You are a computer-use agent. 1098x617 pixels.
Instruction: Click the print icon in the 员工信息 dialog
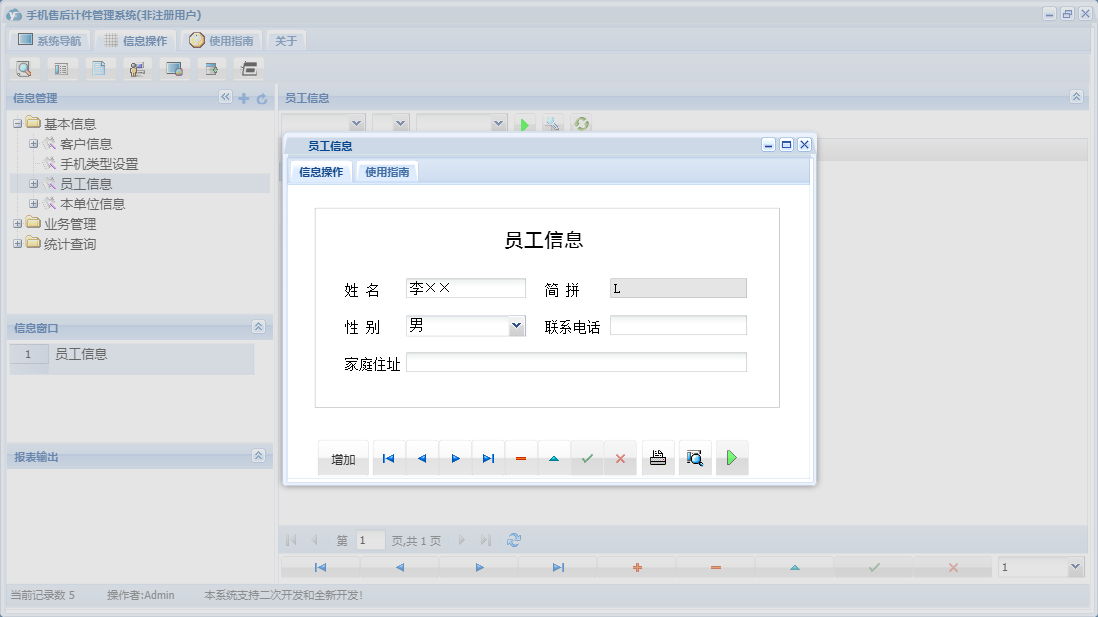(658, 457)
